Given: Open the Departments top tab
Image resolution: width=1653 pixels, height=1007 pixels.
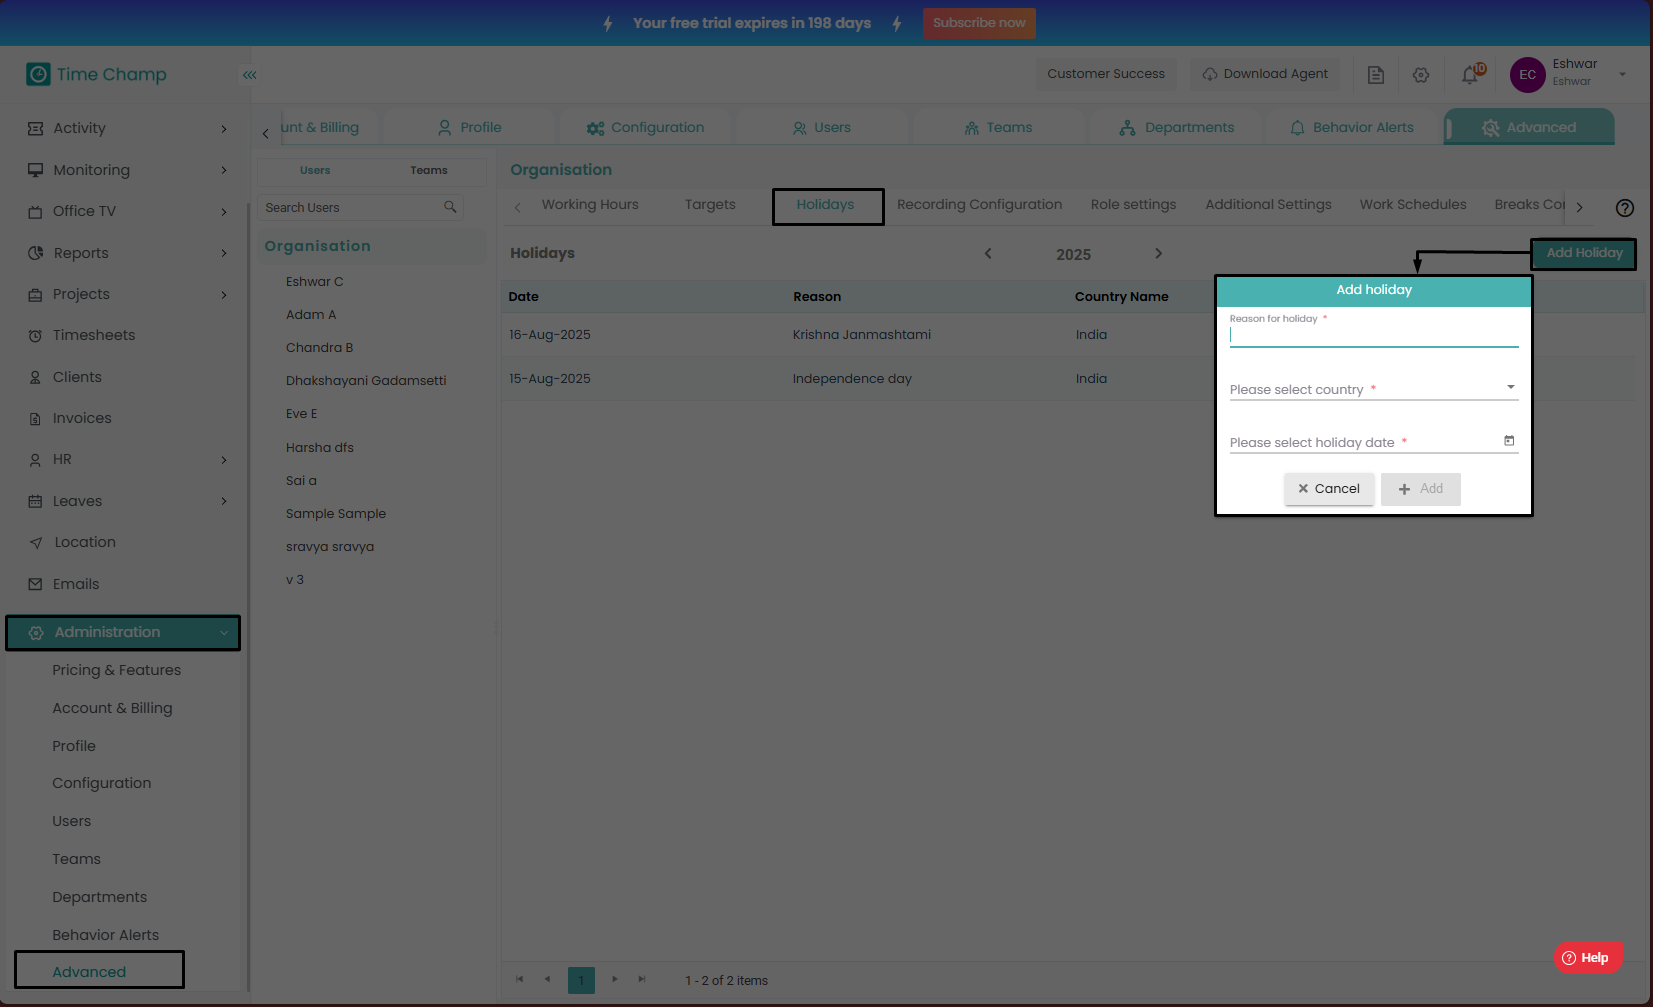Looking at the screenshot, I should pyautogui.click(x=1177, y=128).
